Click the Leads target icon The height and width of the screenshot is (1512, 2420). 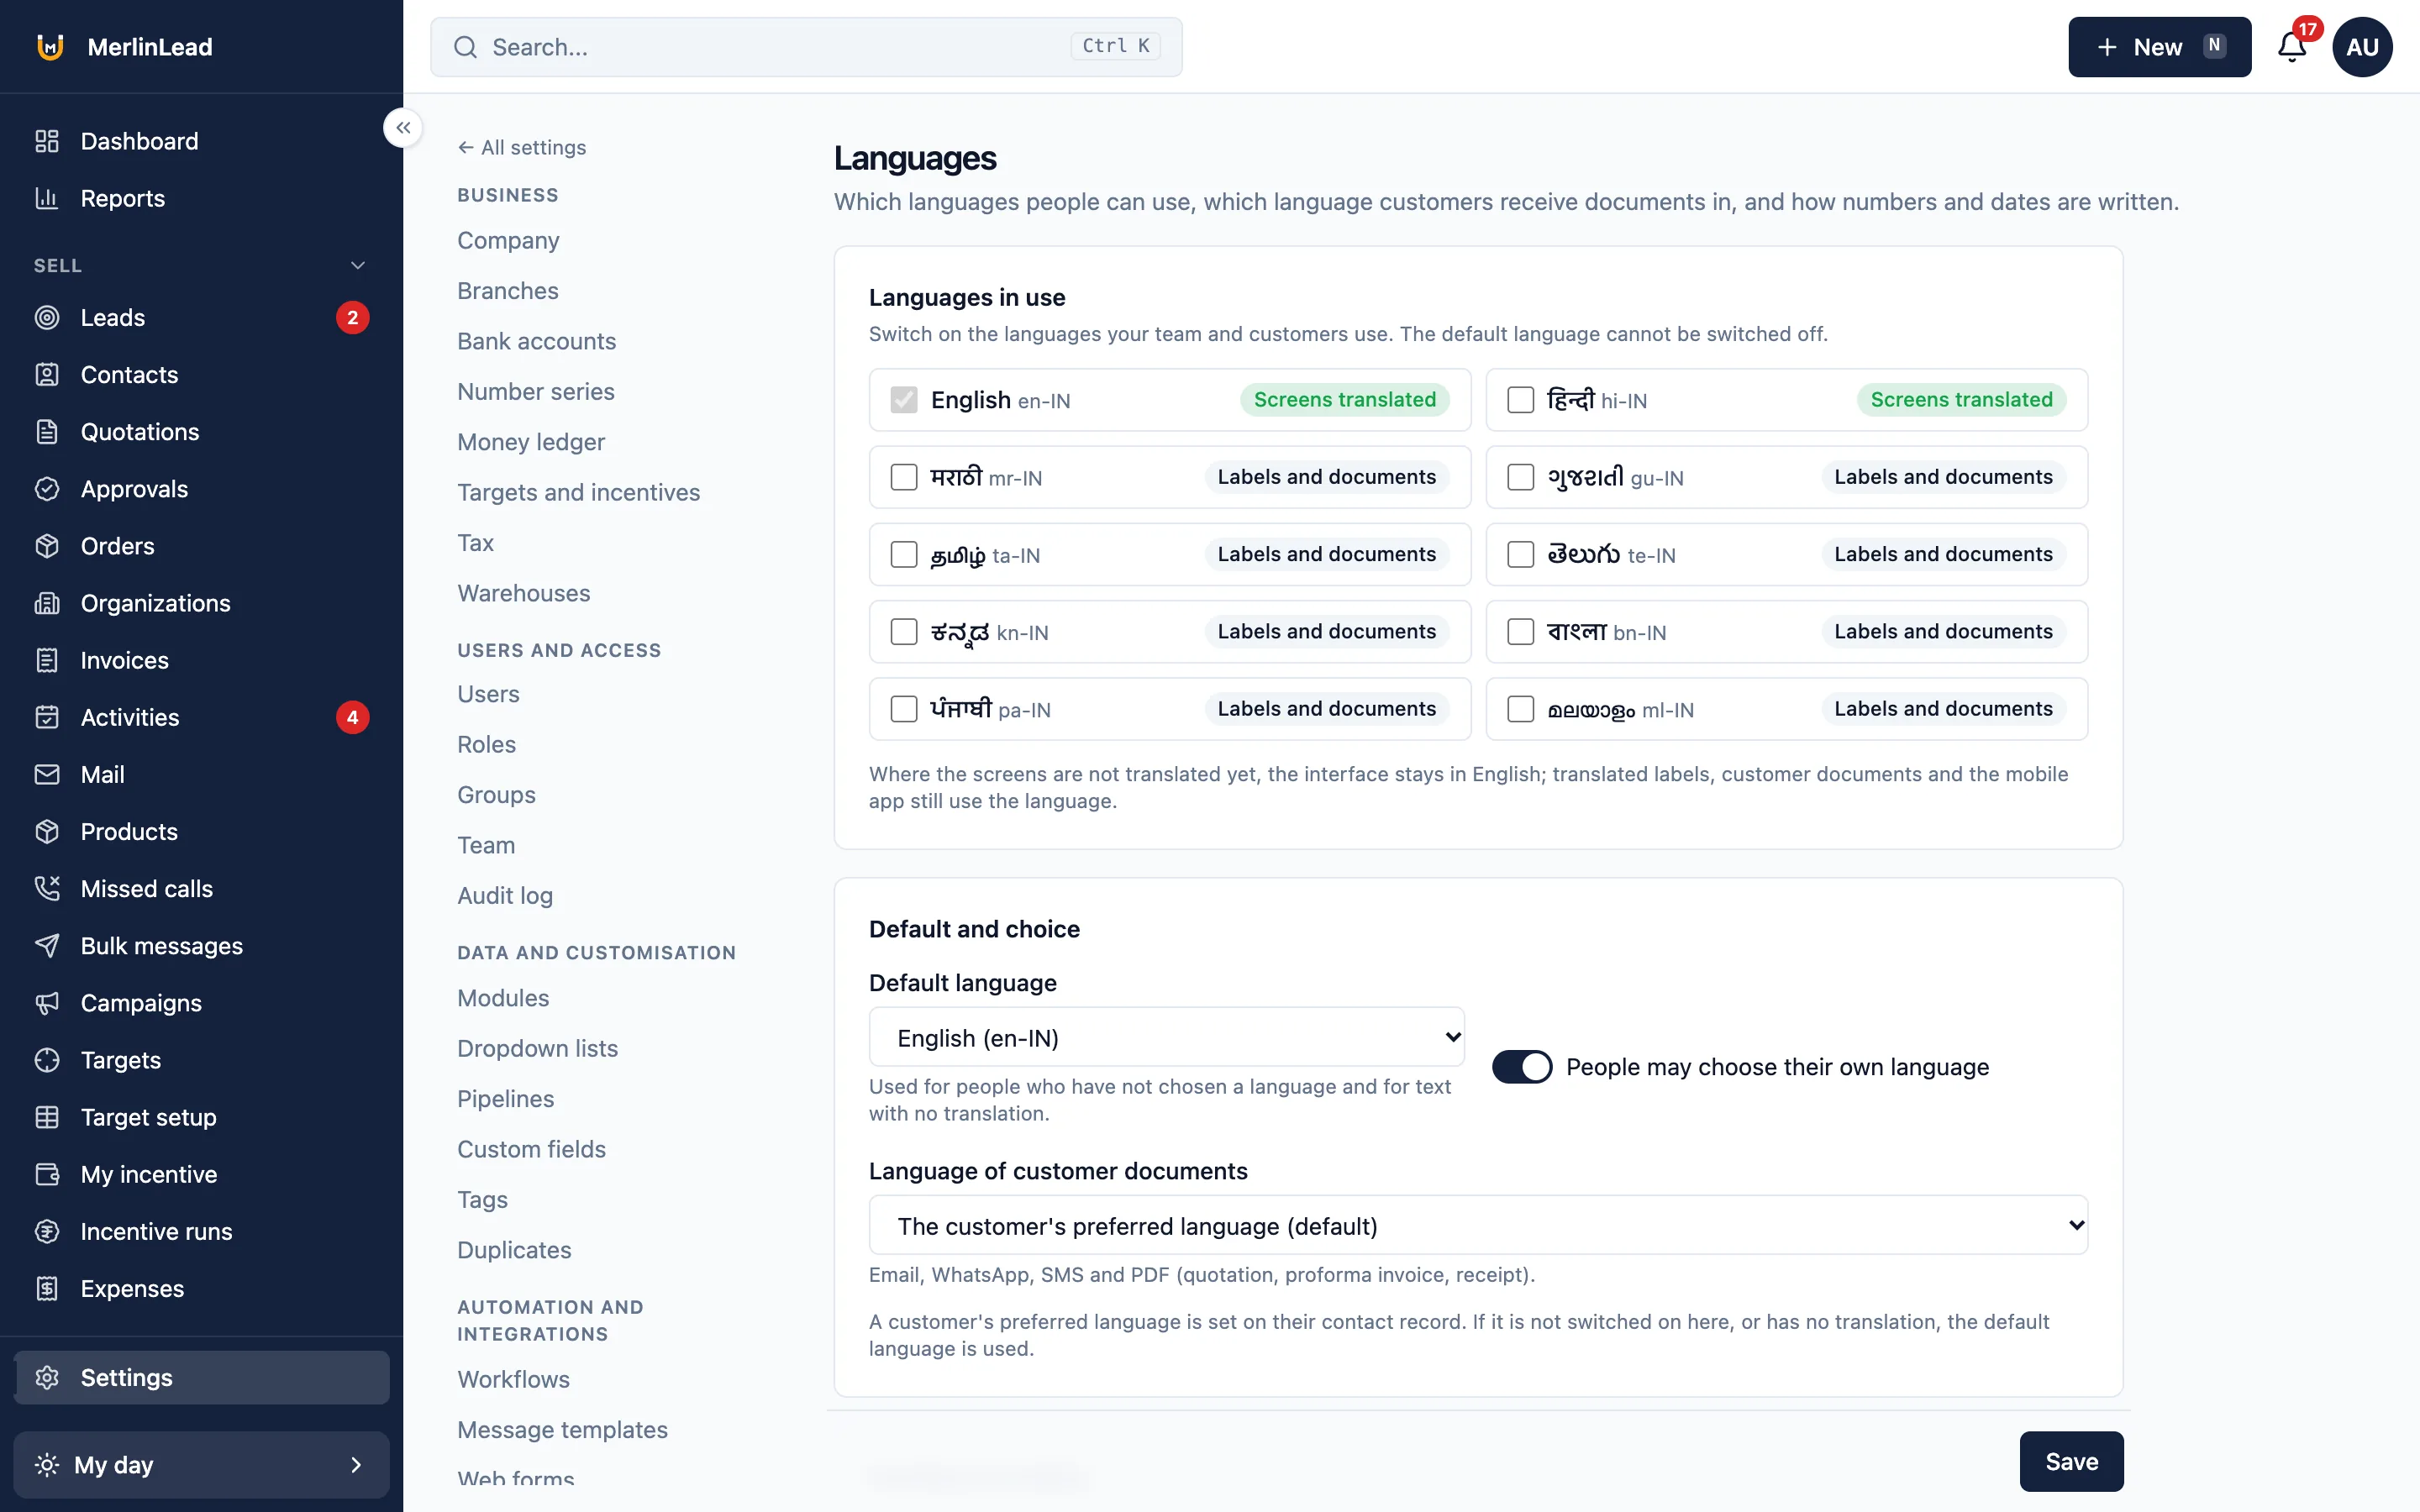[47, 317]
